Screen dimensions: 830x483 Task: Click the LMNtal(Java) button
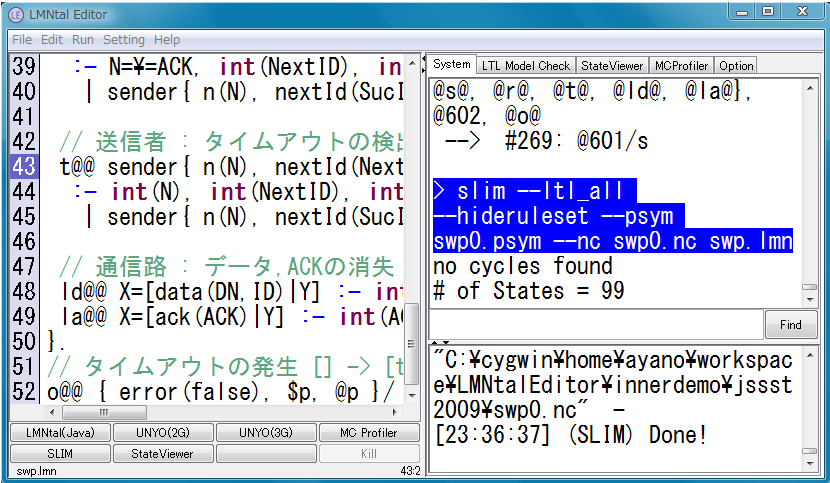click(x=59, y=433)
